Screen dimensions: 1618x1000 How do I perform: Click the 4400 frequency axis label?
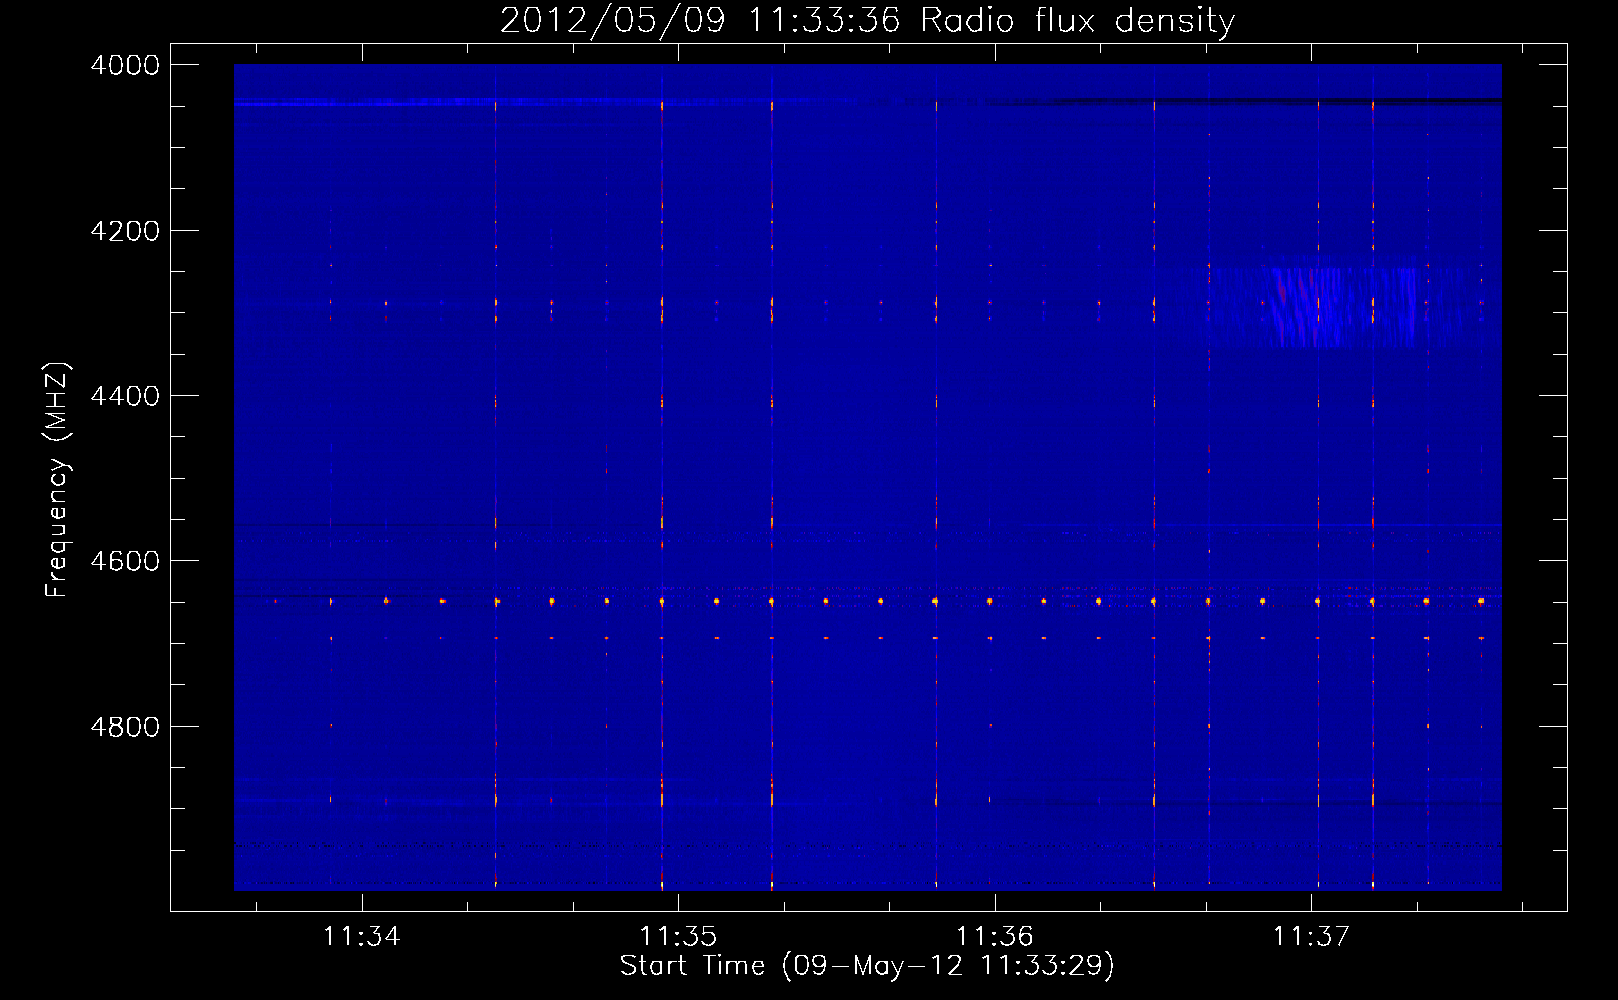pyautogui.click(x=125, y=396)
